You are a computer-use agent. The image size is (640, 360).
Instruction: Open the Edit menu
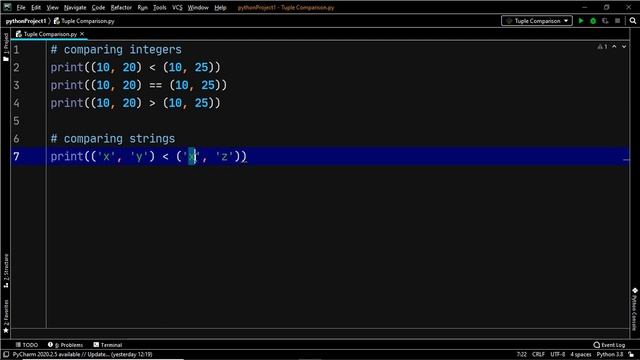tap(36, 7)
